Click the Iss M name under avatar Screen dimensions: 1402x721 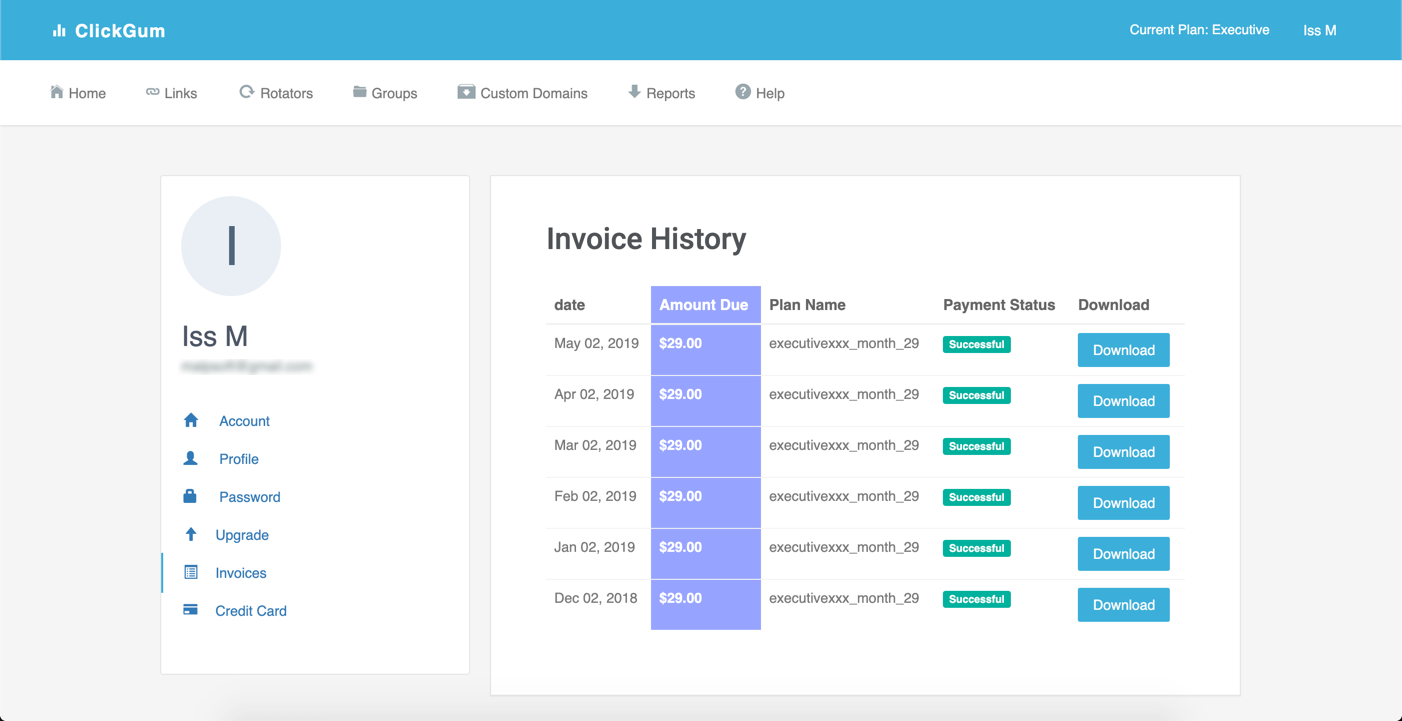tap(215, 336)
